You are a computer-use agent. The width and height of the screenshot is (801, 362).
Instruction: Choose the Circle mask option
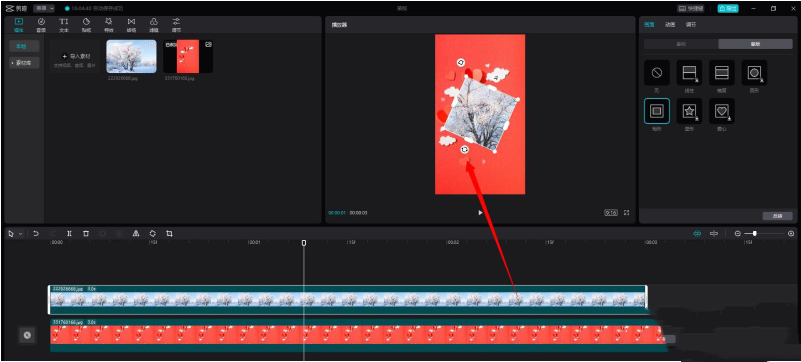755,73
